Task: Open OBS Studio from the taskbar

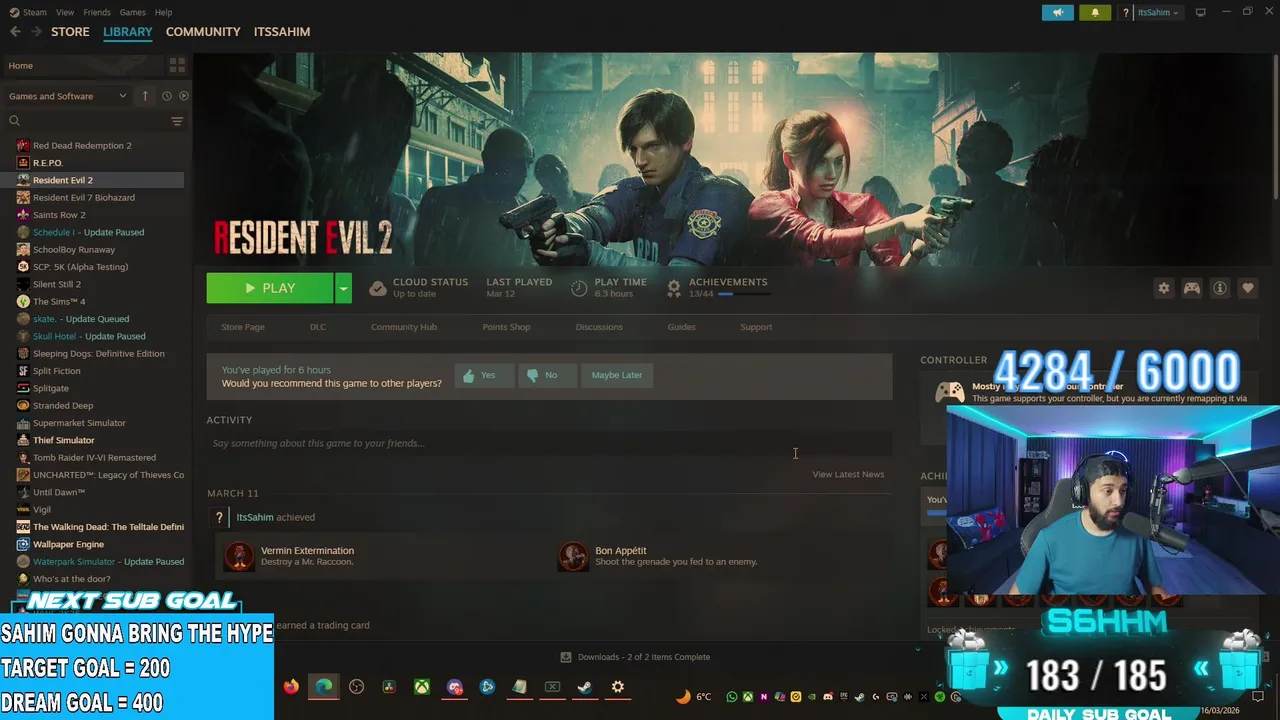Action: click(357, 687)
